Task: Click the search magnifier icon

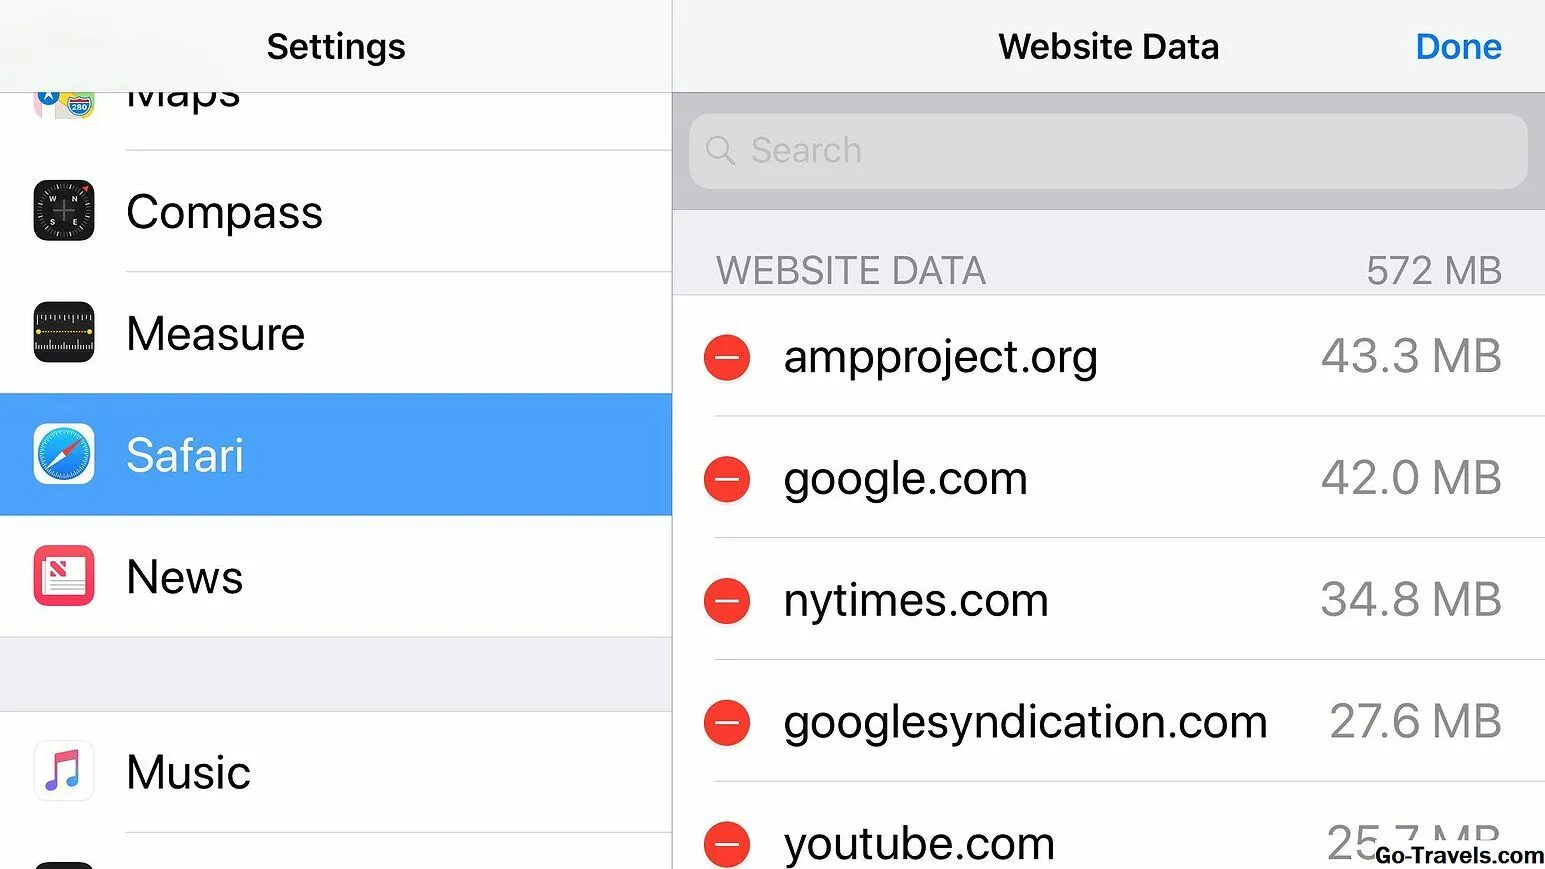Action: pyautogui.click(x=720, y=150)
